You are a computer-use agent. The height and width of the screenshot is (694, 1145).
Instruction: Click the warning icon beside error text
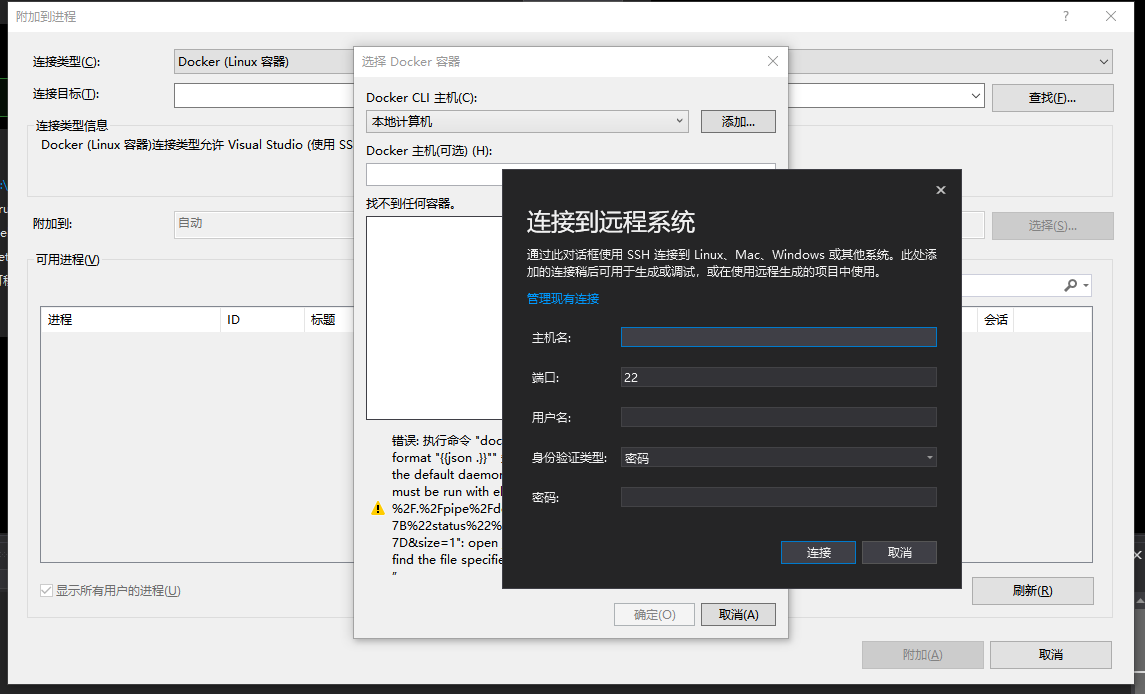pyautogui.click(x=378, y=508)
